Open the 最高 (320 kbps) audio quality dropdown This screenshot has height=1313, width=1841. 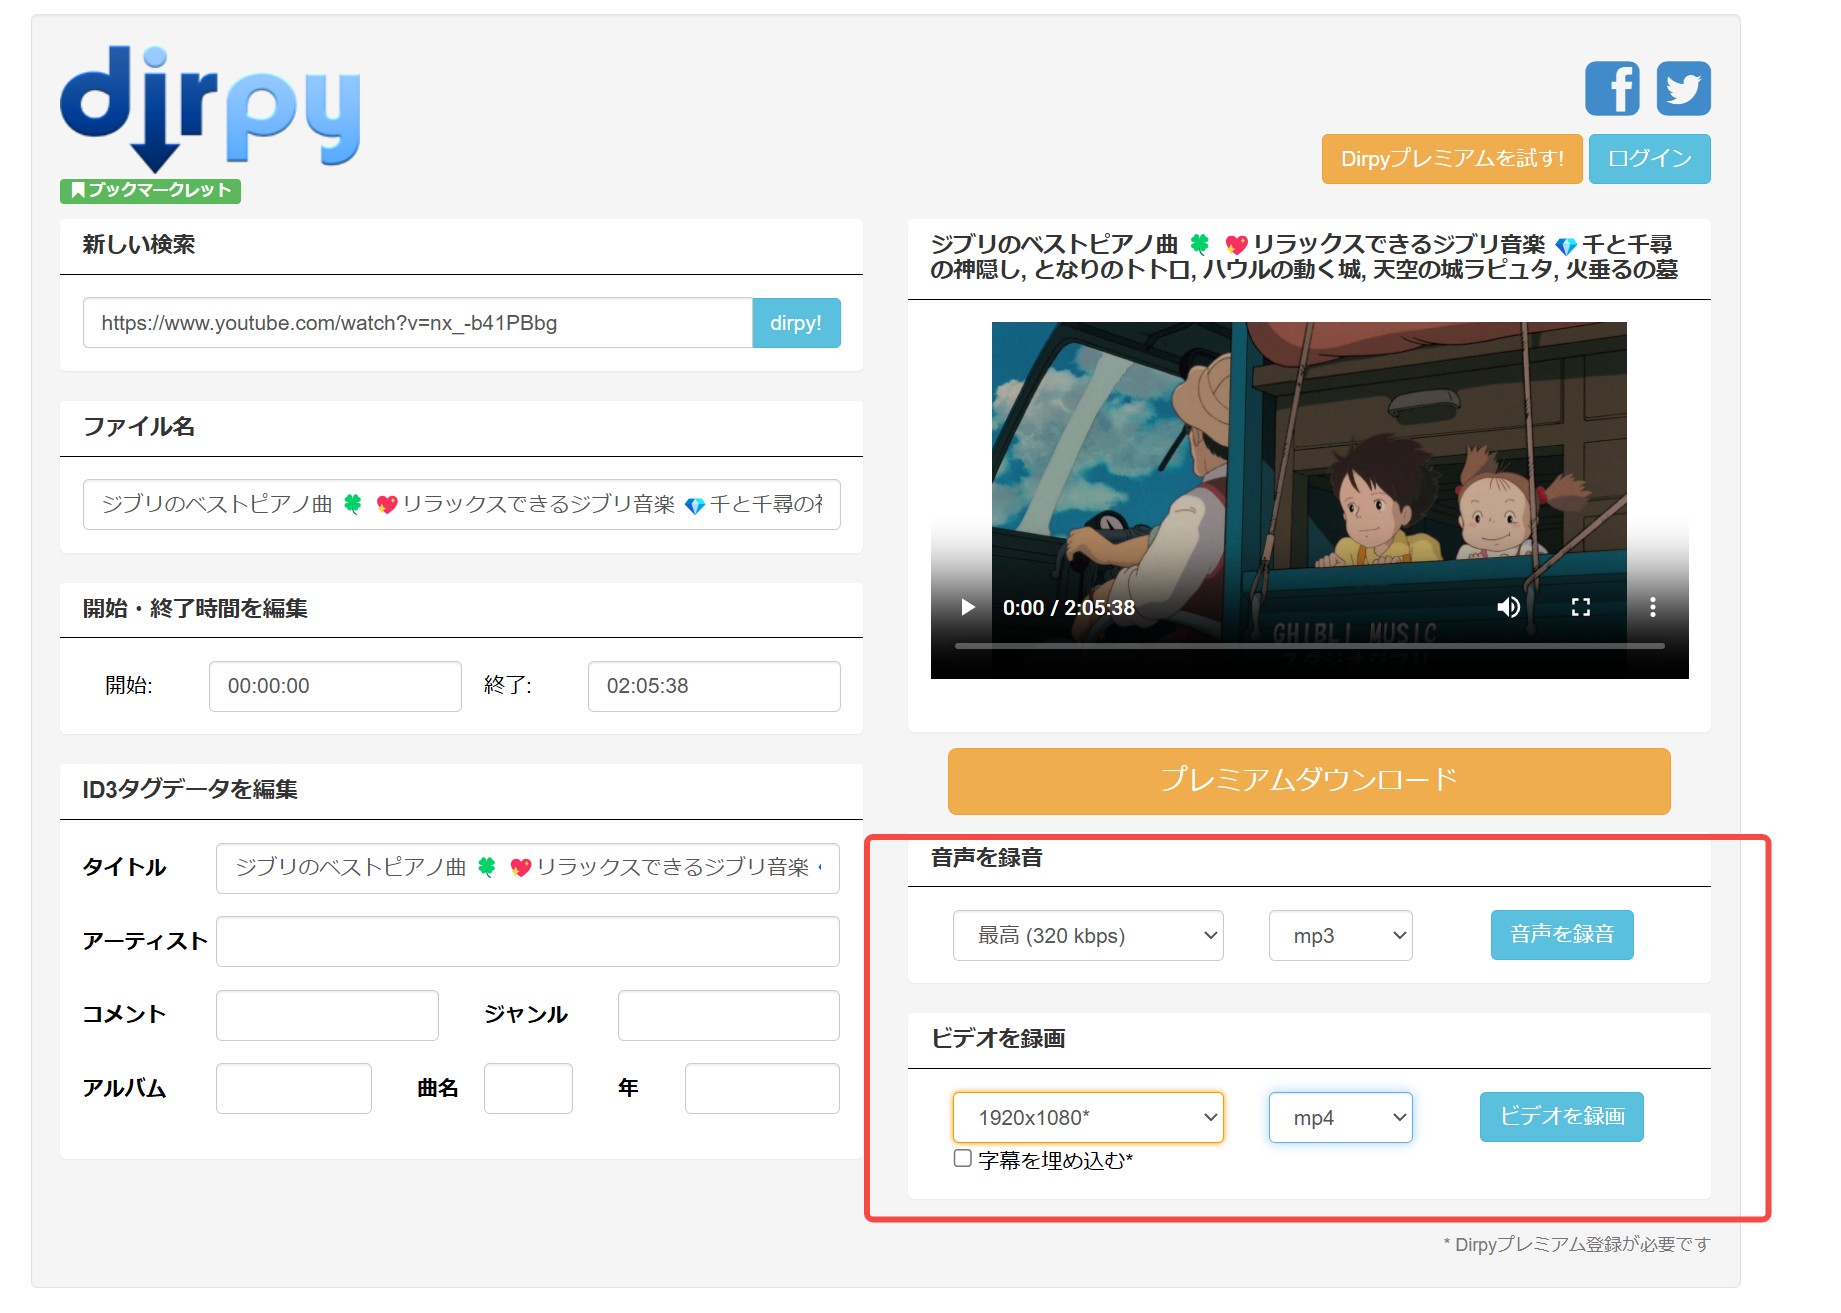tap(1088, 935)
